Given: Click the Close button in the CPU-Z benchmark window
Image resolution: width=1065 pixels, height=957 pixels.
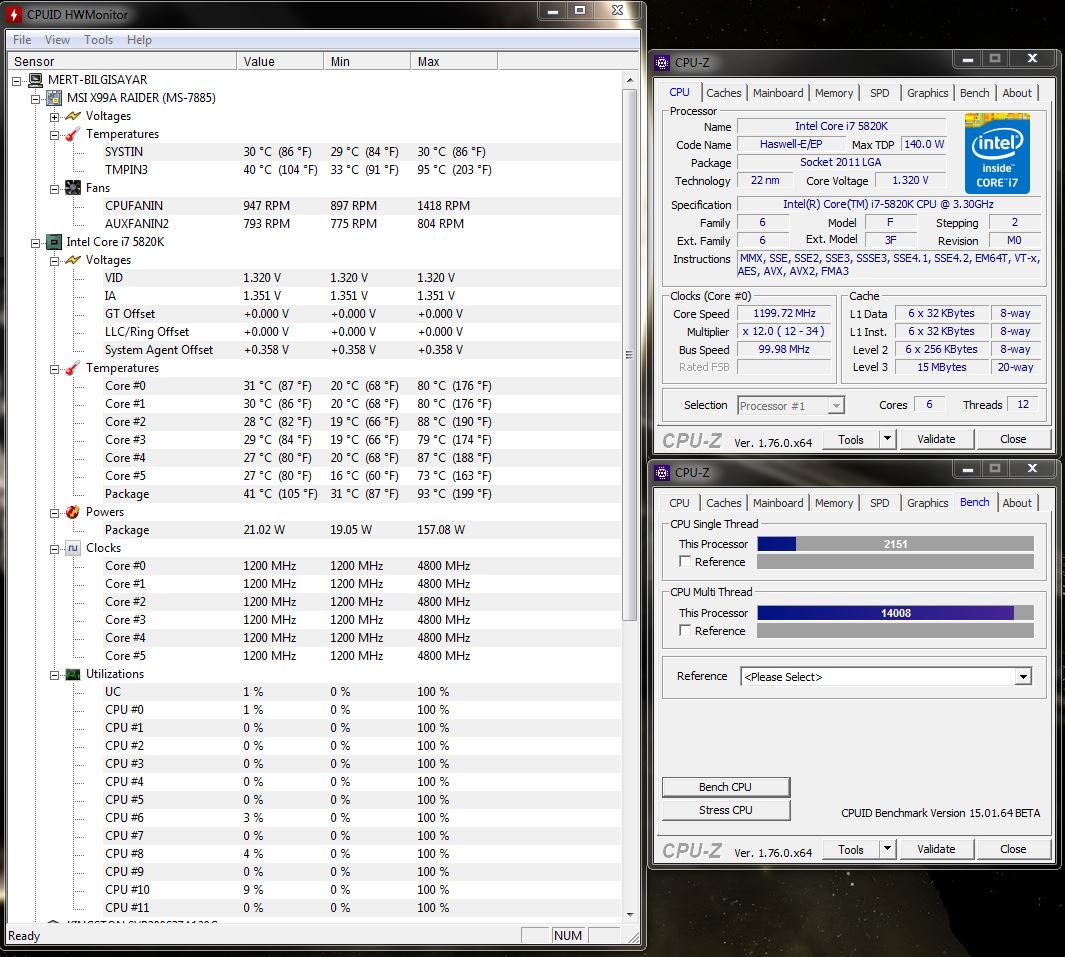Looking at the screenshot, I should [x=1013, y=848].
